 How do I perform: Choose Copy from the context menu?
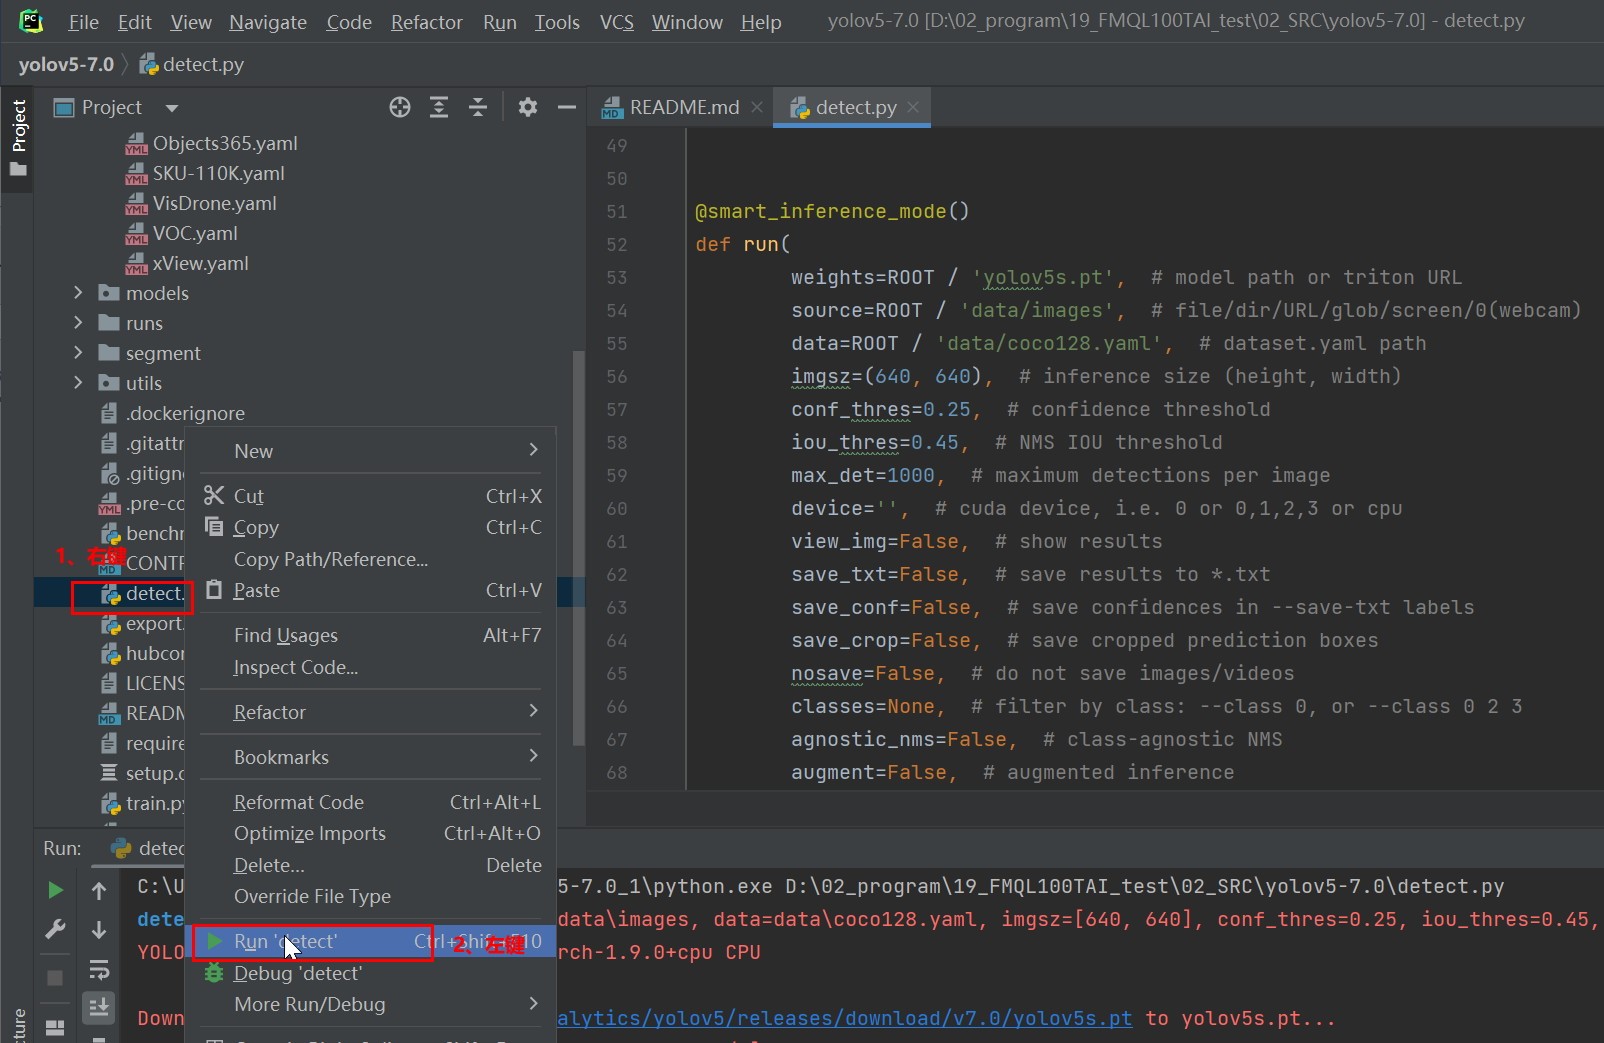tap(370, 527)
